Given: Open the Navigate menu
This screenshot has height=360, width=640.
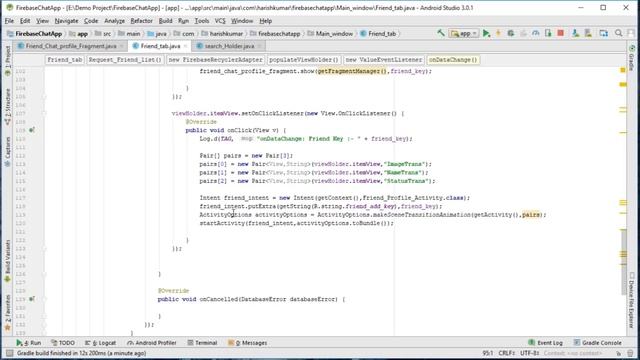Looking at the screenshot, I should 66,21.
